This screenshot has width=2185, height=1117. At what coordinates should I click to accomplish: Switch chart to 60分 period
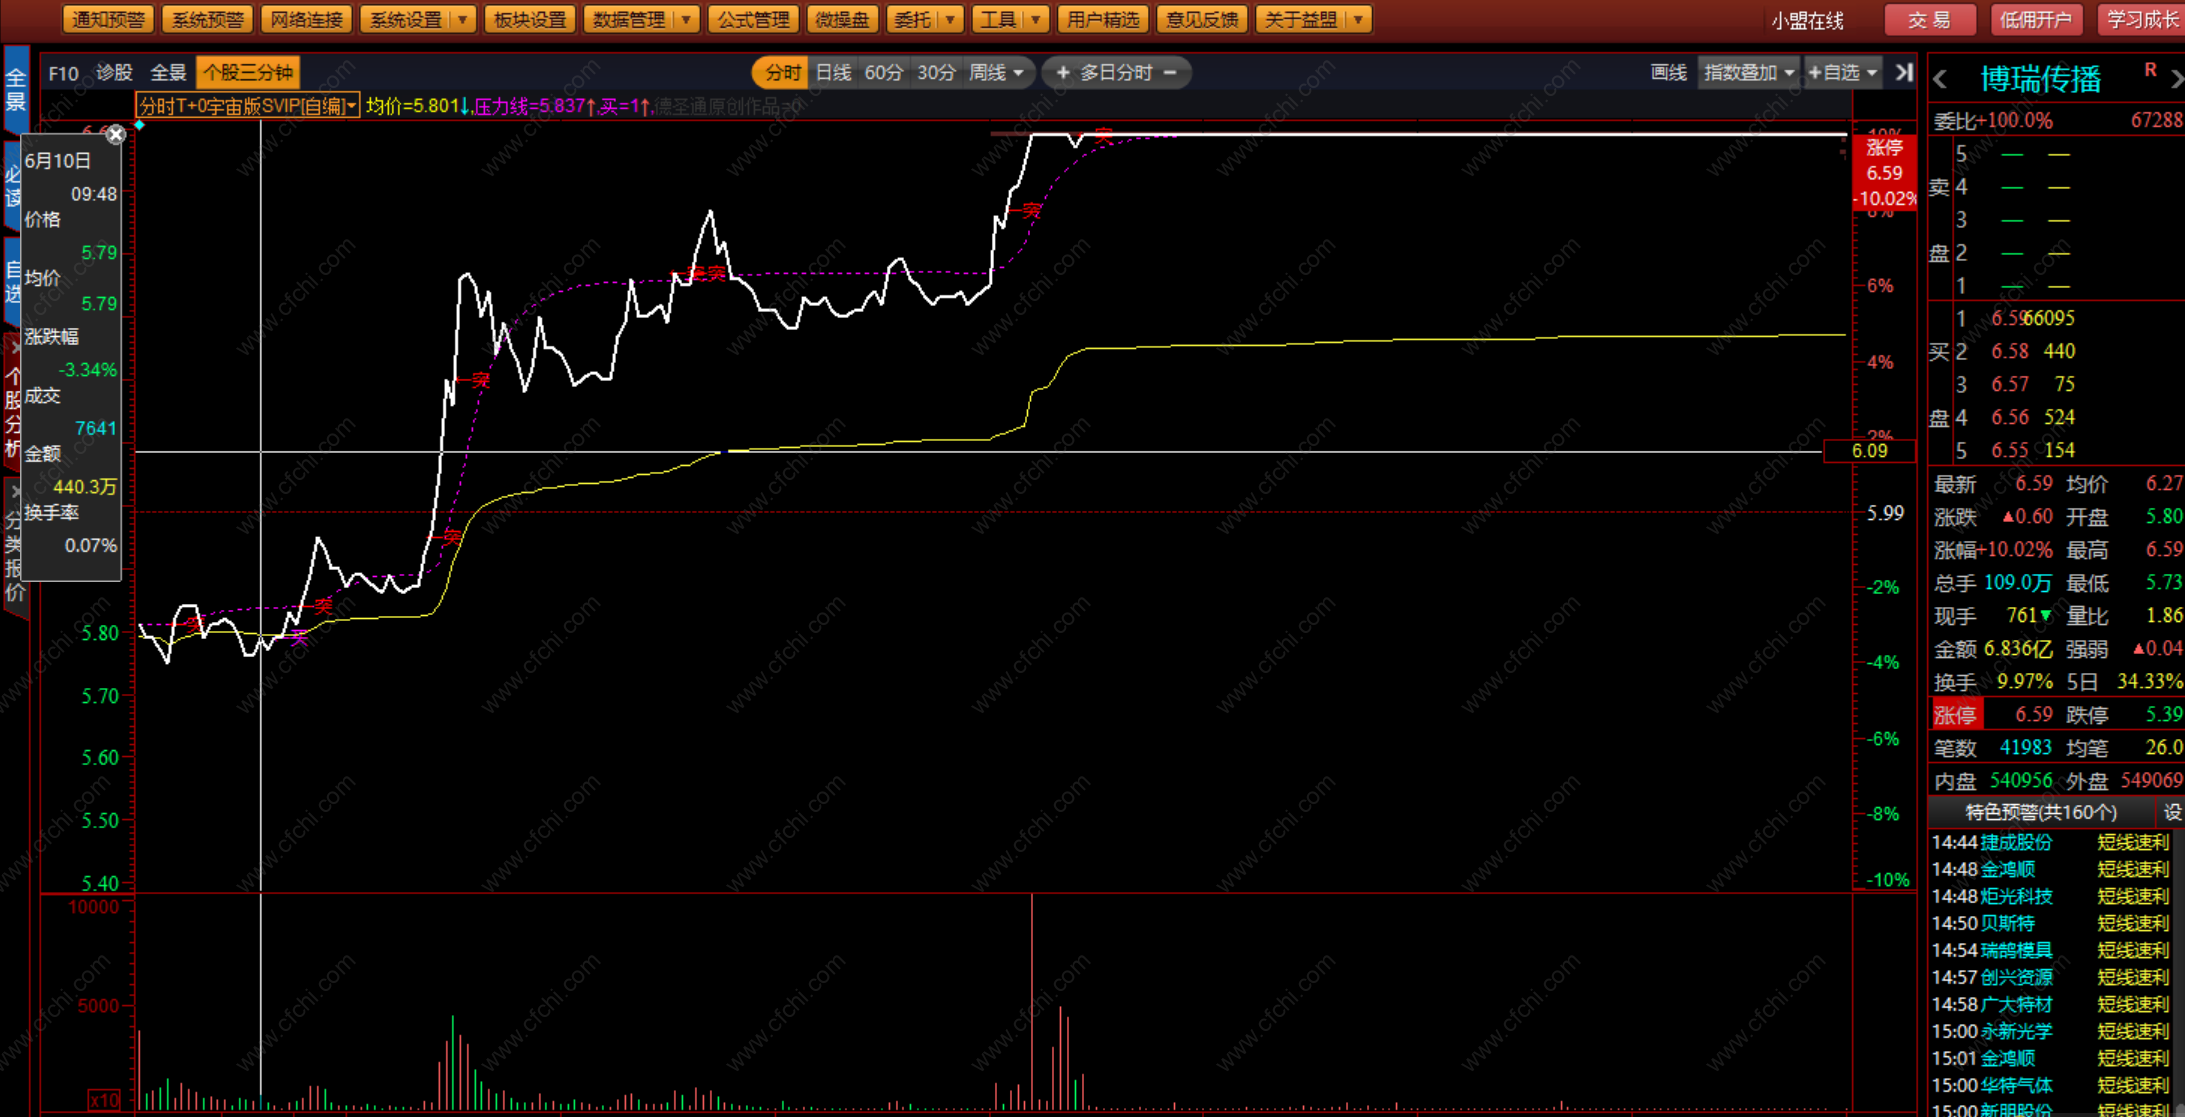(883, 73)
